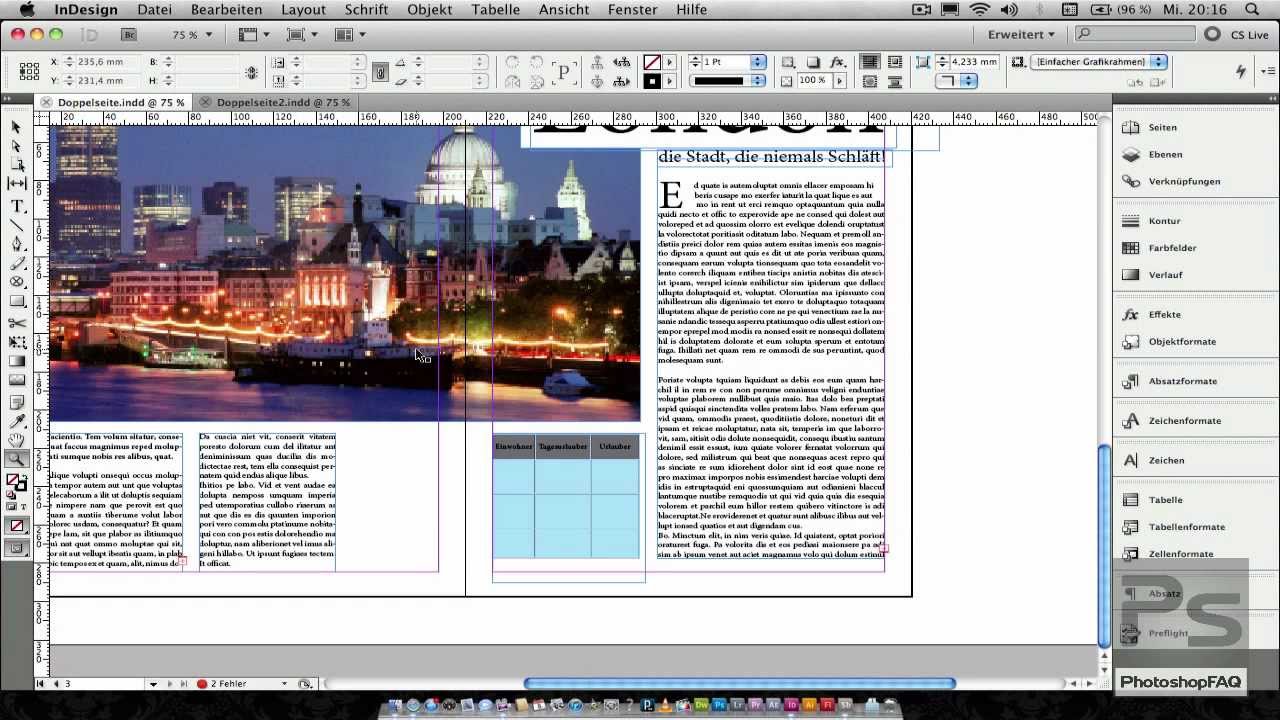
Task: Select the Zoom magnifier tool
Action: pos(16,459)
